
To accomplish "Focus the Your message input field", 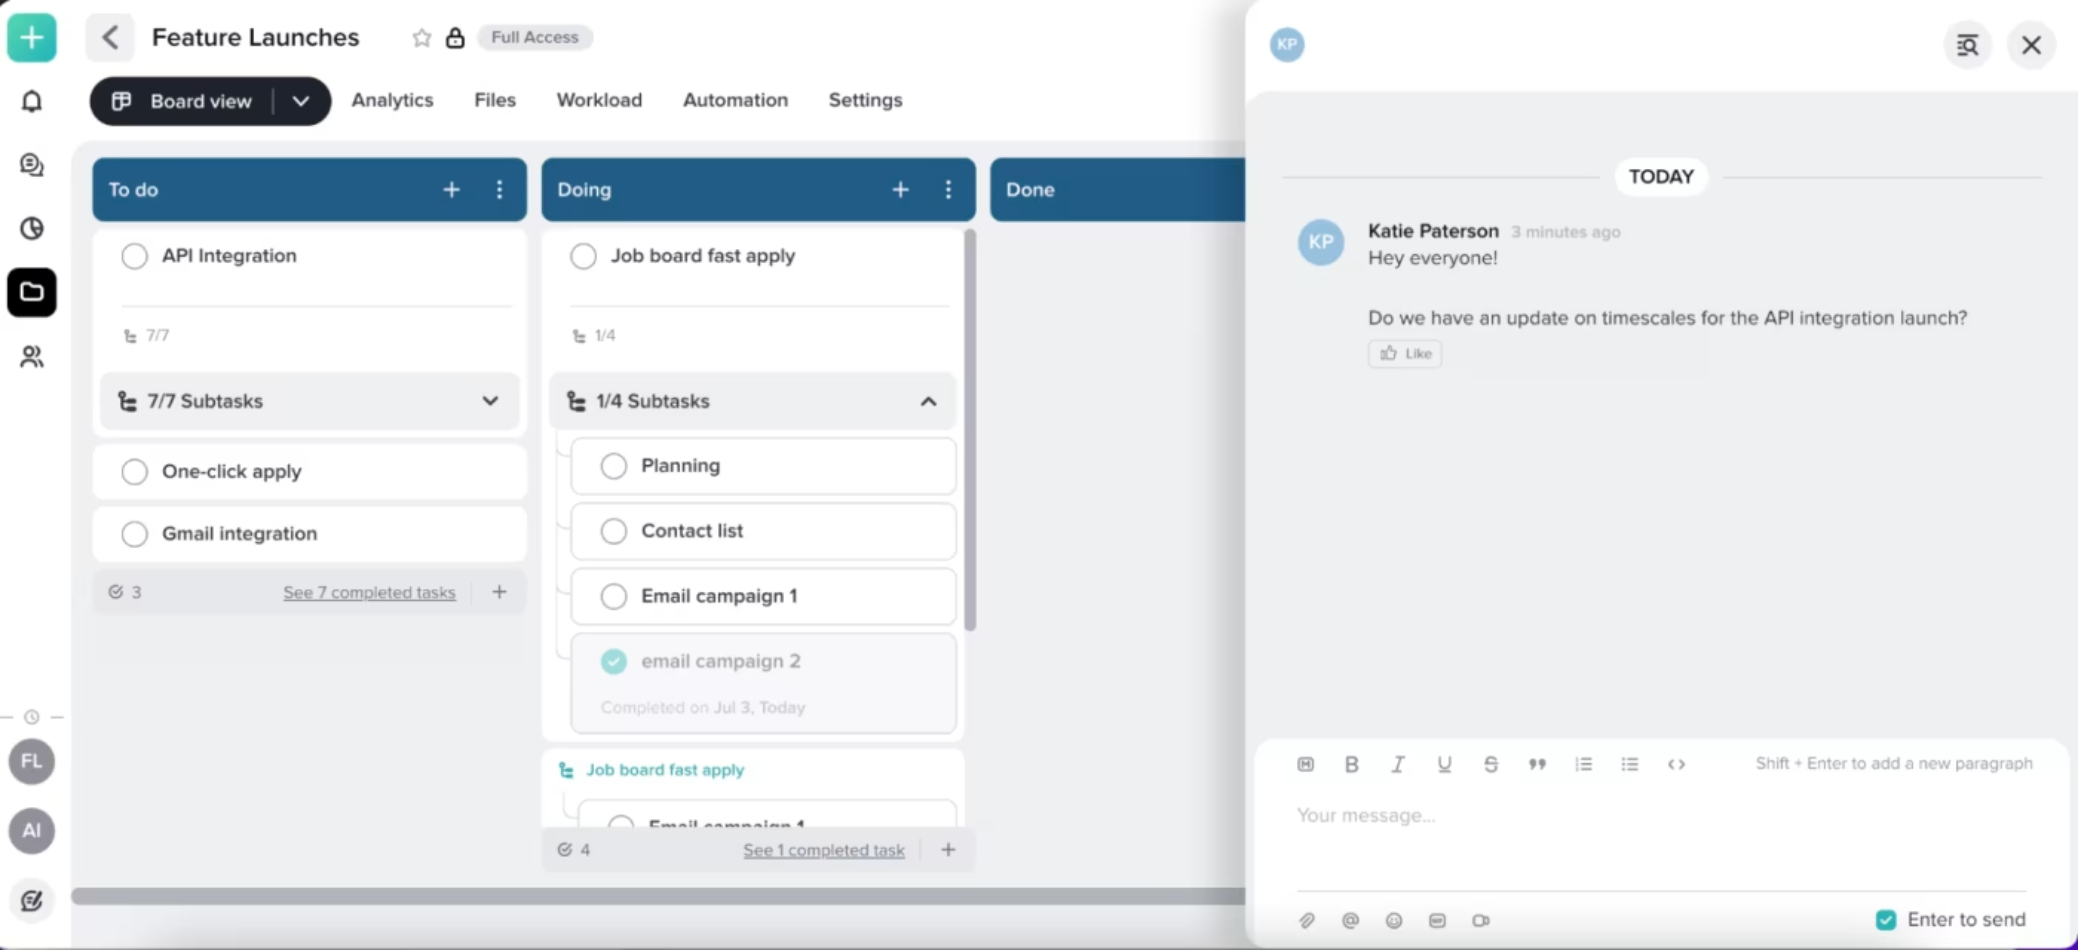I will [x=1661, y=816].
